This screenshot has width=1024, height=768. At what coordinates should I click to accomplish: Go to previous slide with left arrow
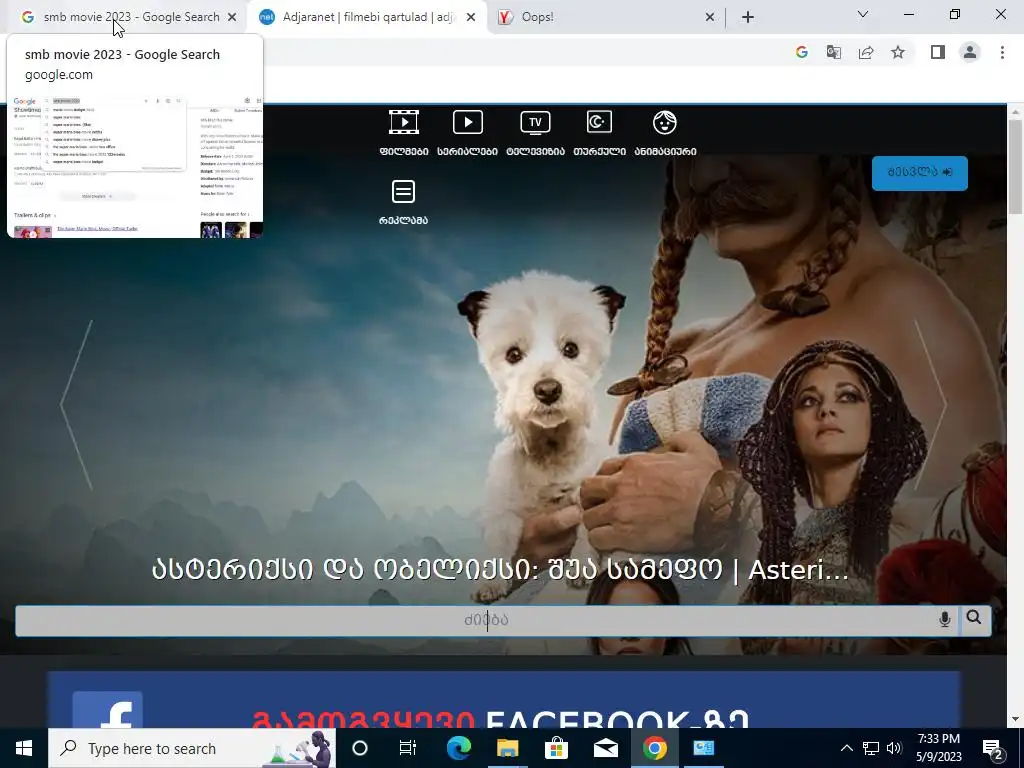[x=77, y=405]
